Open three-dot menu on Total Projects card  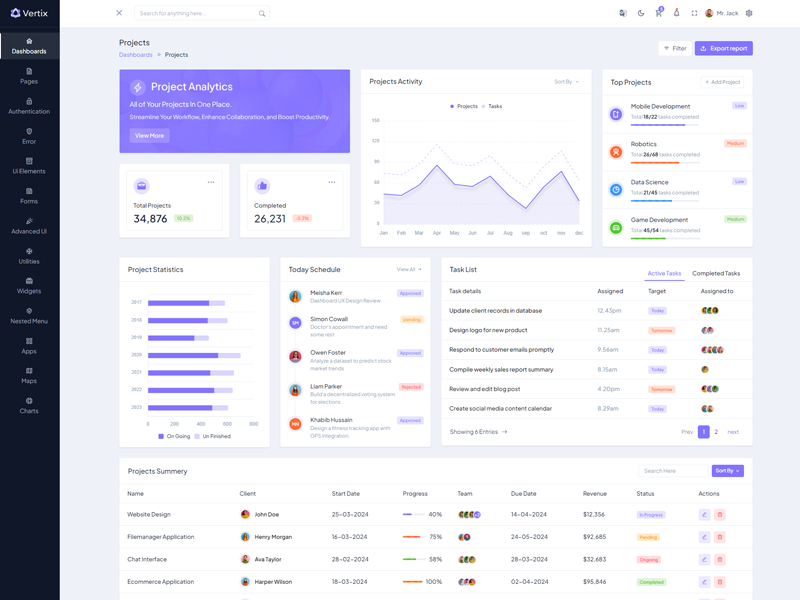coord(211,182)
